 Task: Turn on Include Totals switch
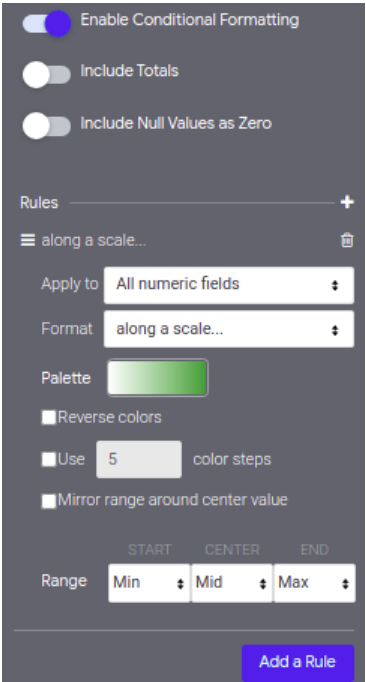[47, 75]
